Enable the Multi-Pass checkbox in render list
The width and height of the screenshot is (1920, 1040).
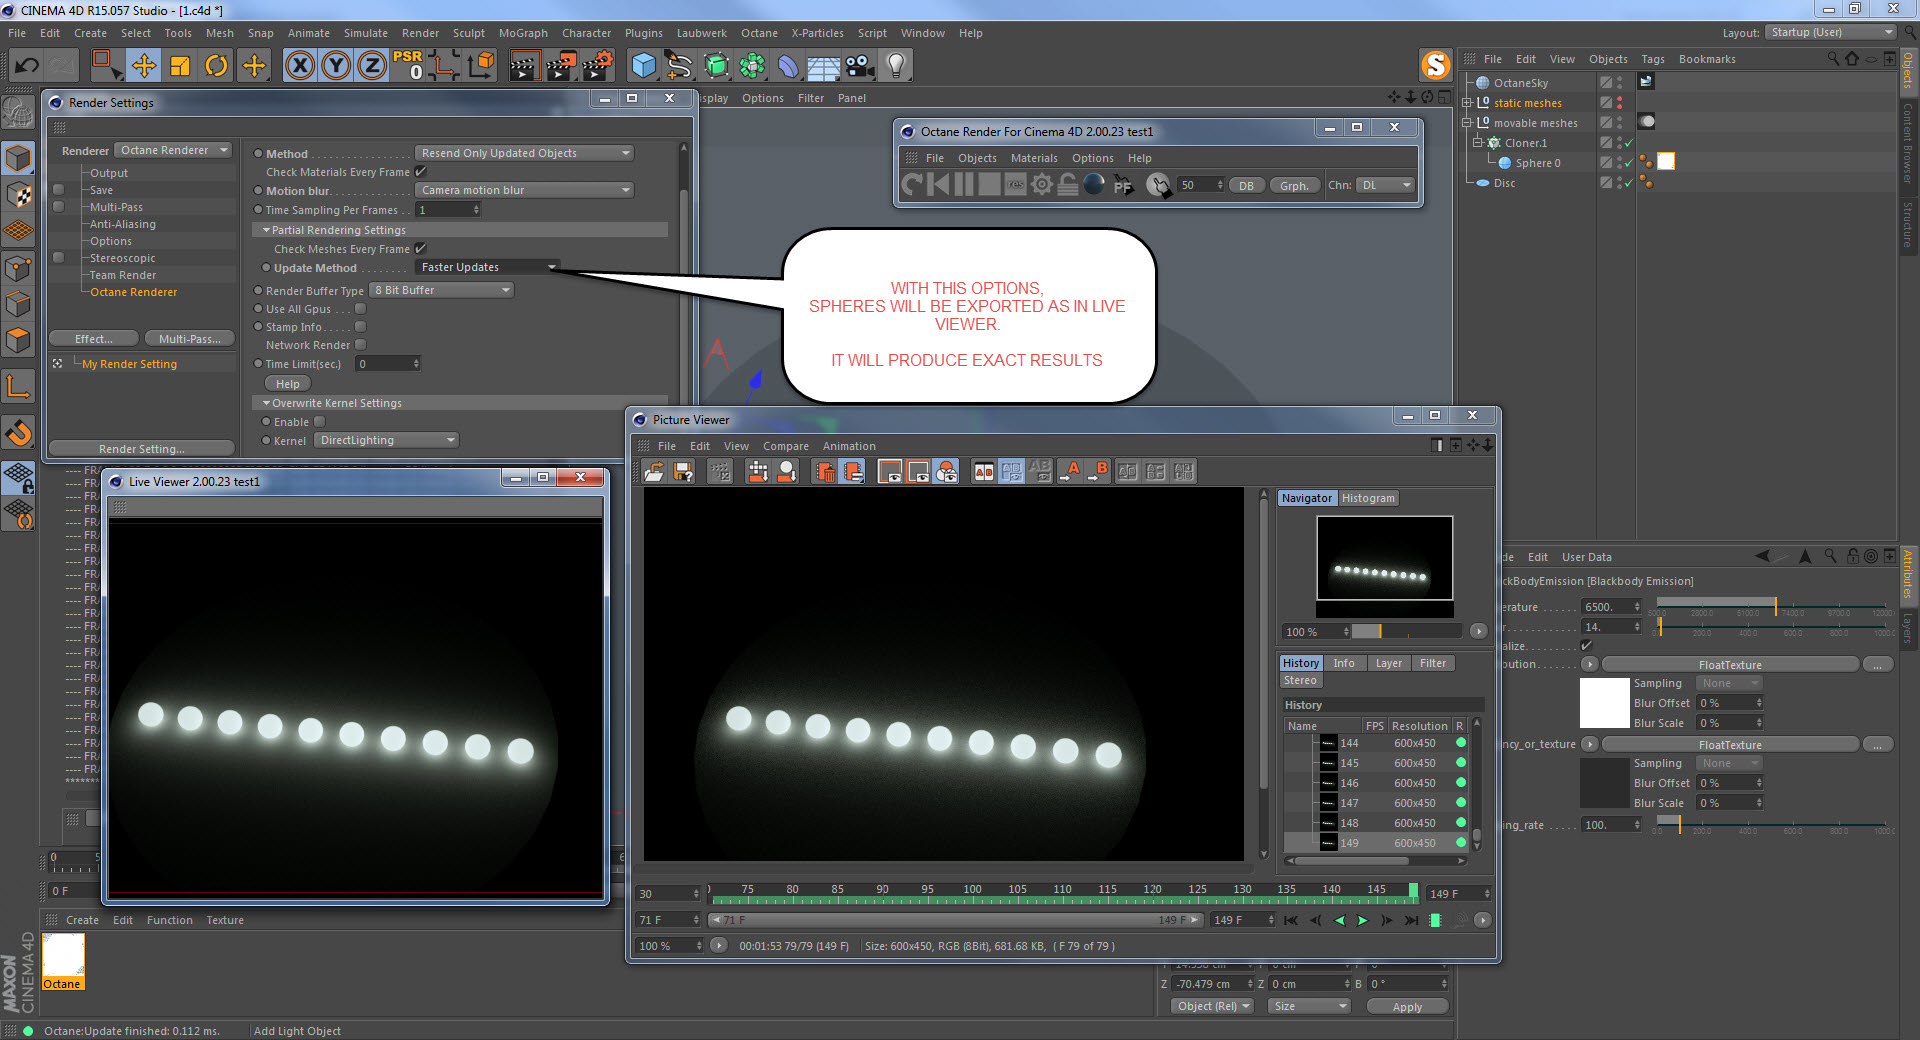[x=58, y=207]
